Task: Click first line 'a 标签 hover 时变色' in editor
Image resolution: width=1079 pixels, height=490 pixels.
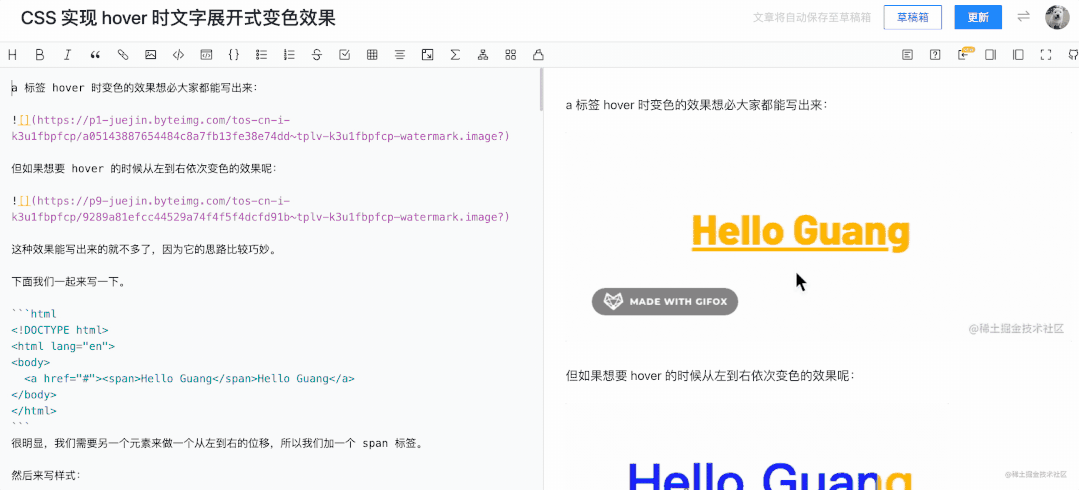Action: pos(135,88)
